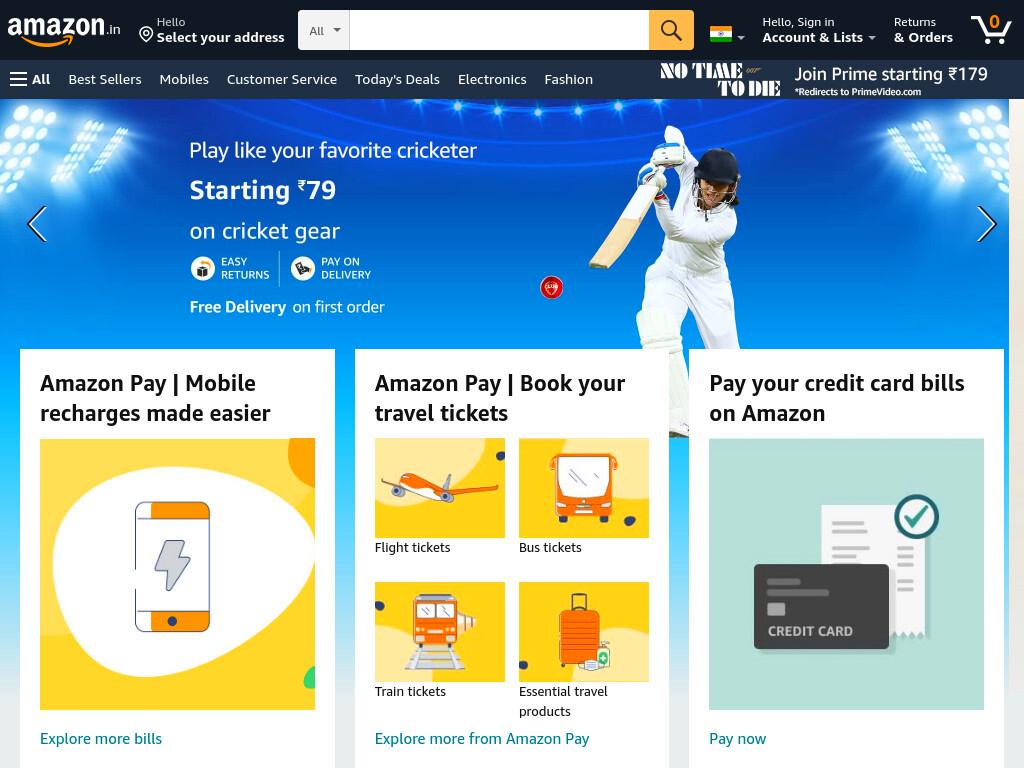Click the Amazon.in logo
This screenshot has width=1024, height=768.
point(63,30)
